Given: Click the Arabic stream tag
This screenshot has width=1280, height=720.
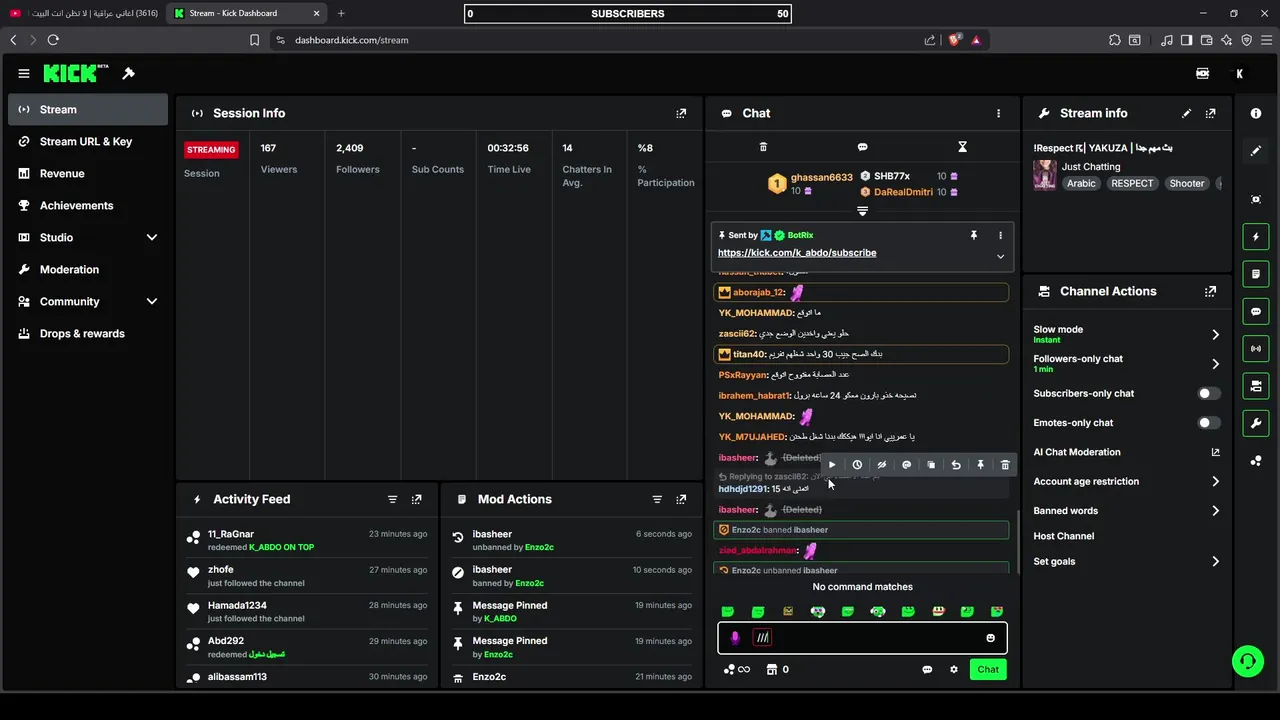Looking at the screenshot, I should (x=1081, y=184).
